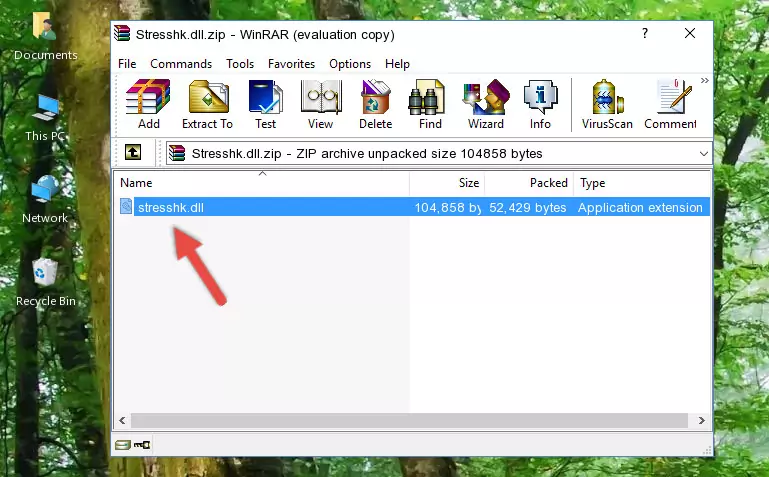Sort by the Packed column header
Image resolution: width=769 pixels, height=477 pixels.
(529, 183)
